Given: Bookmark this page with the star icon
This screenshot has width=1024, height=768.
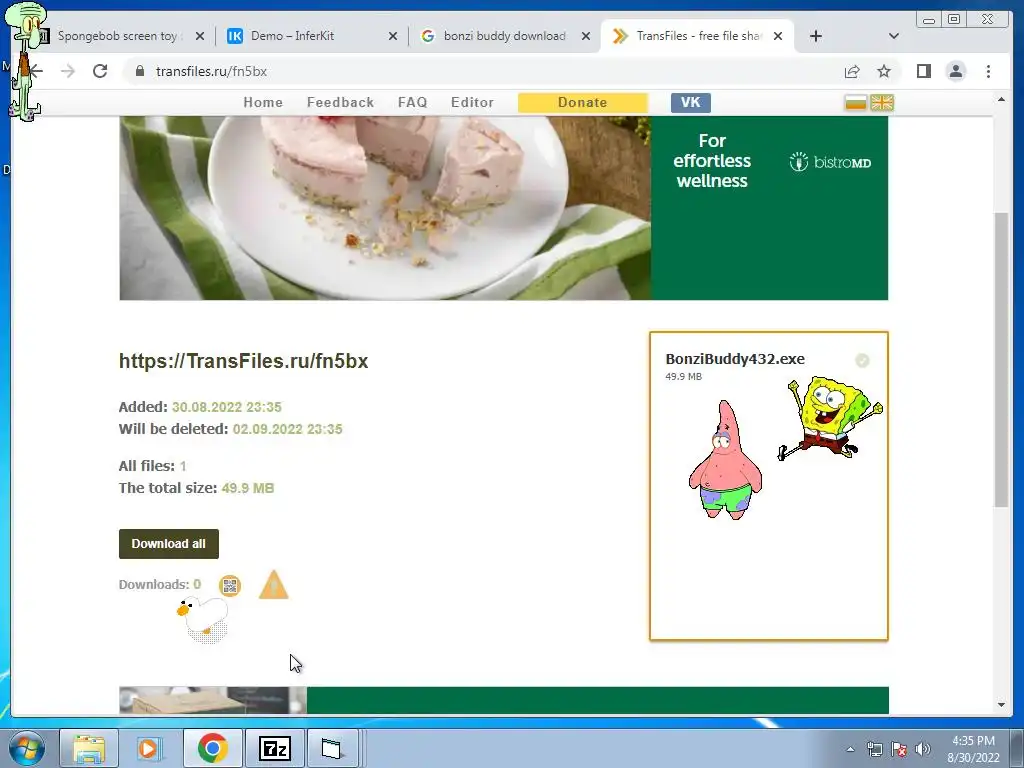Looking at the screenshot, I should 884,71.
